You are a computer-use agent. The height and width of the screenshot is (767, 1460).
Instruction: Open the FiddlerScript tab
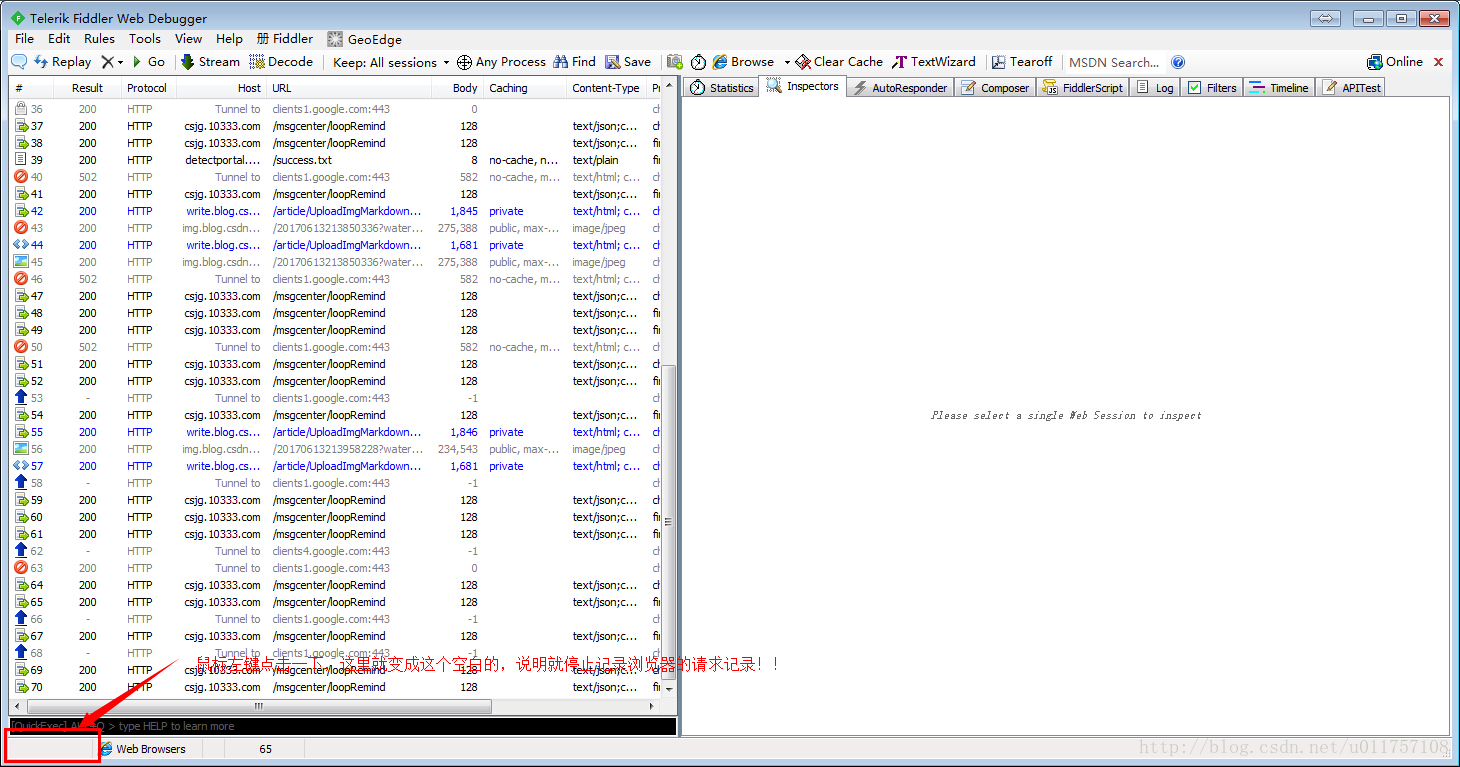click(x=1082, y=88)
